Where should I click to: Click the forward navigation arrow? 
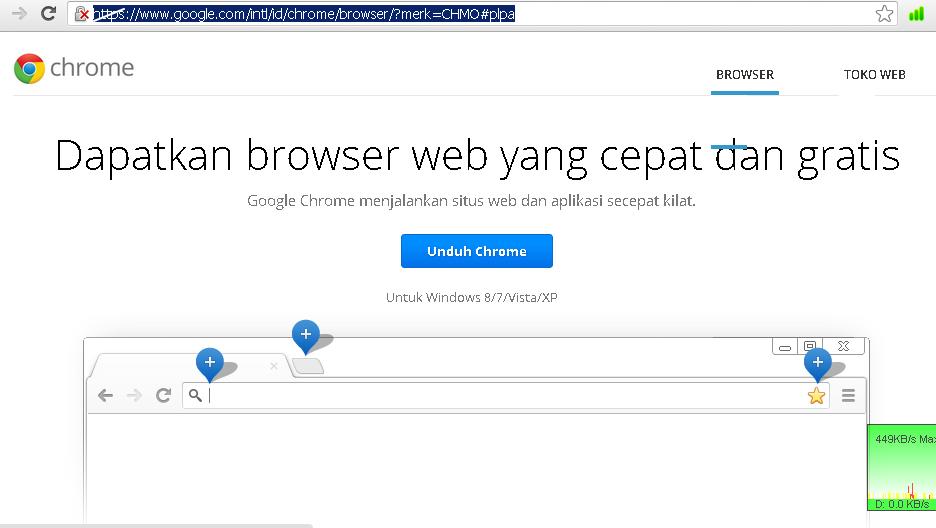19,13
